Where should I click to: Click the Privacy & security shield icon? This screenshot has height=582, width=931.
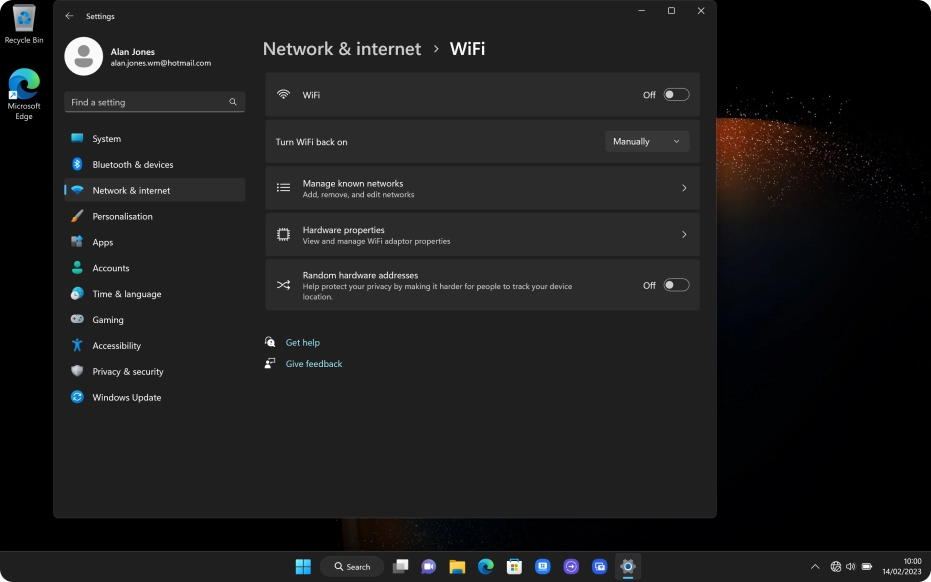77,371
